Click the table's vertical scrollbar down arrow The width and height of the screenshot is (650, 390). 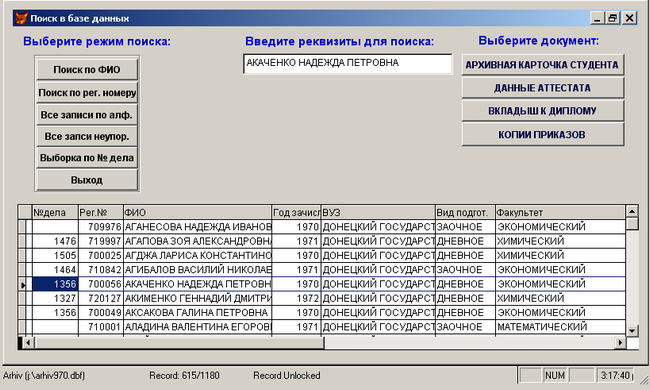click(x=632, y=330)
